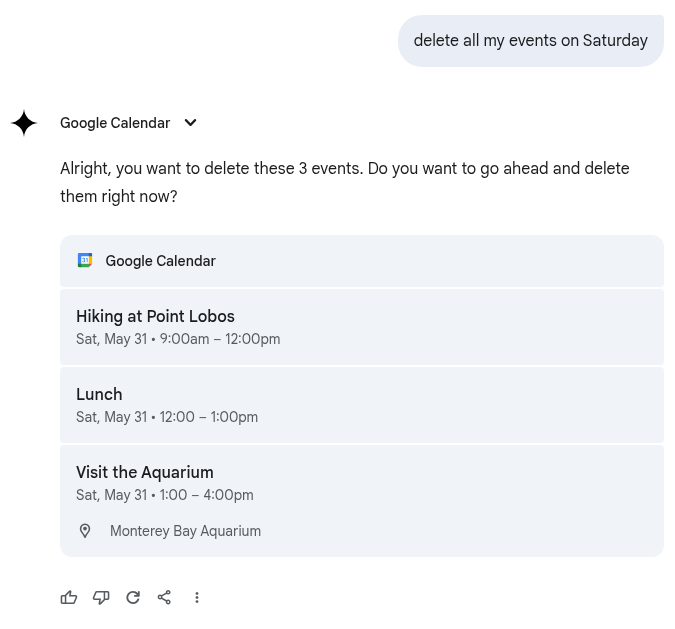Share the response
The height and width of the screenshot is (629, 675).
tap(165, 598)
